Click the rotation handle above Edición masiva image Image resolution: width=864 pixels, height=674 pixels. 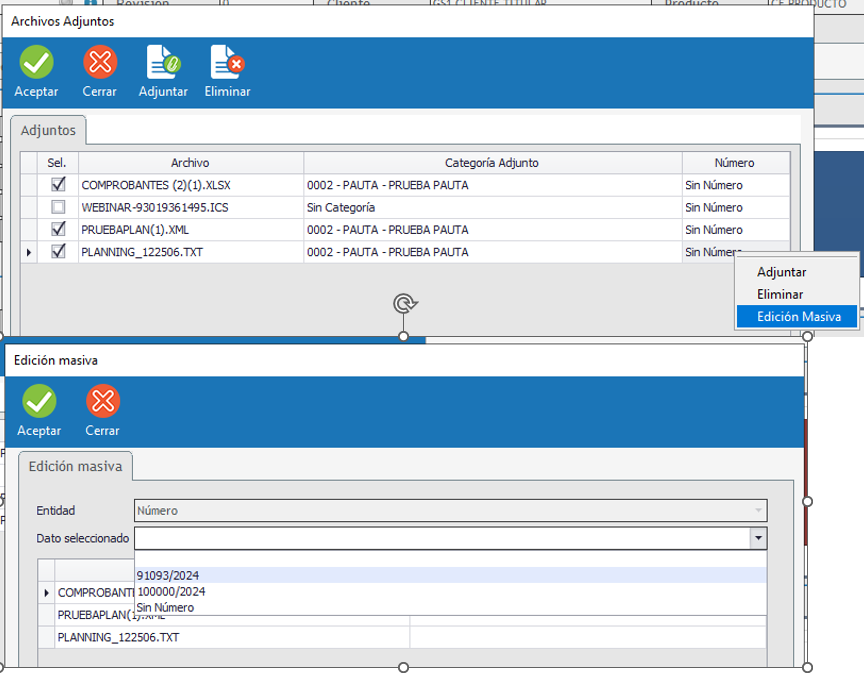click(404, 304)
